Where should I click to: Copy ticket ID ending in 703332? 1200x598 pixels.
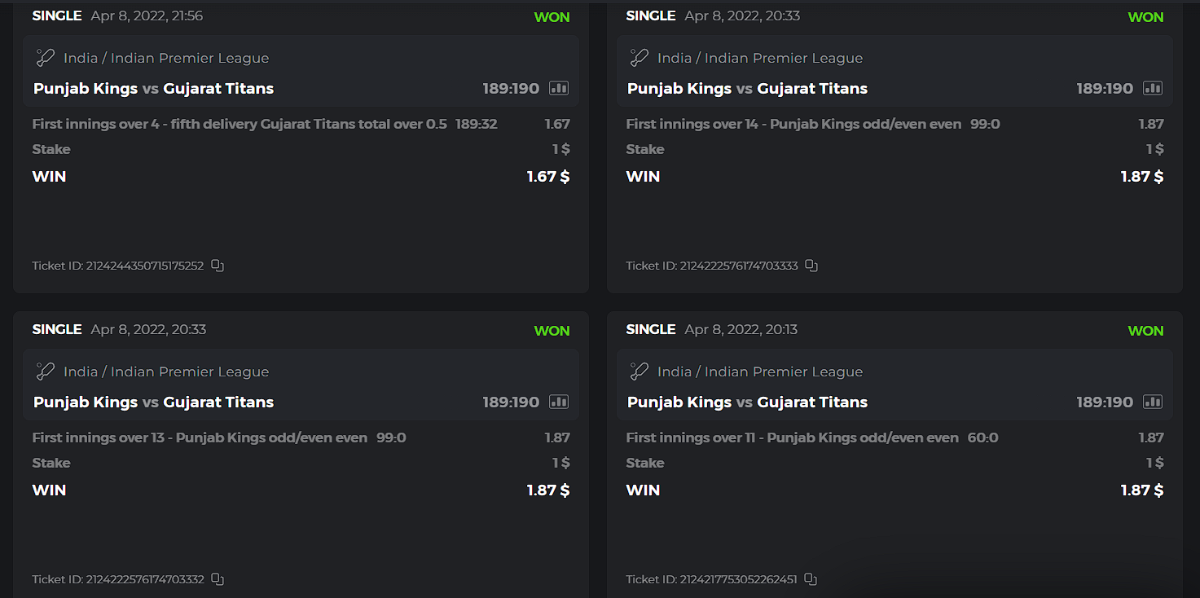[218, 580]
